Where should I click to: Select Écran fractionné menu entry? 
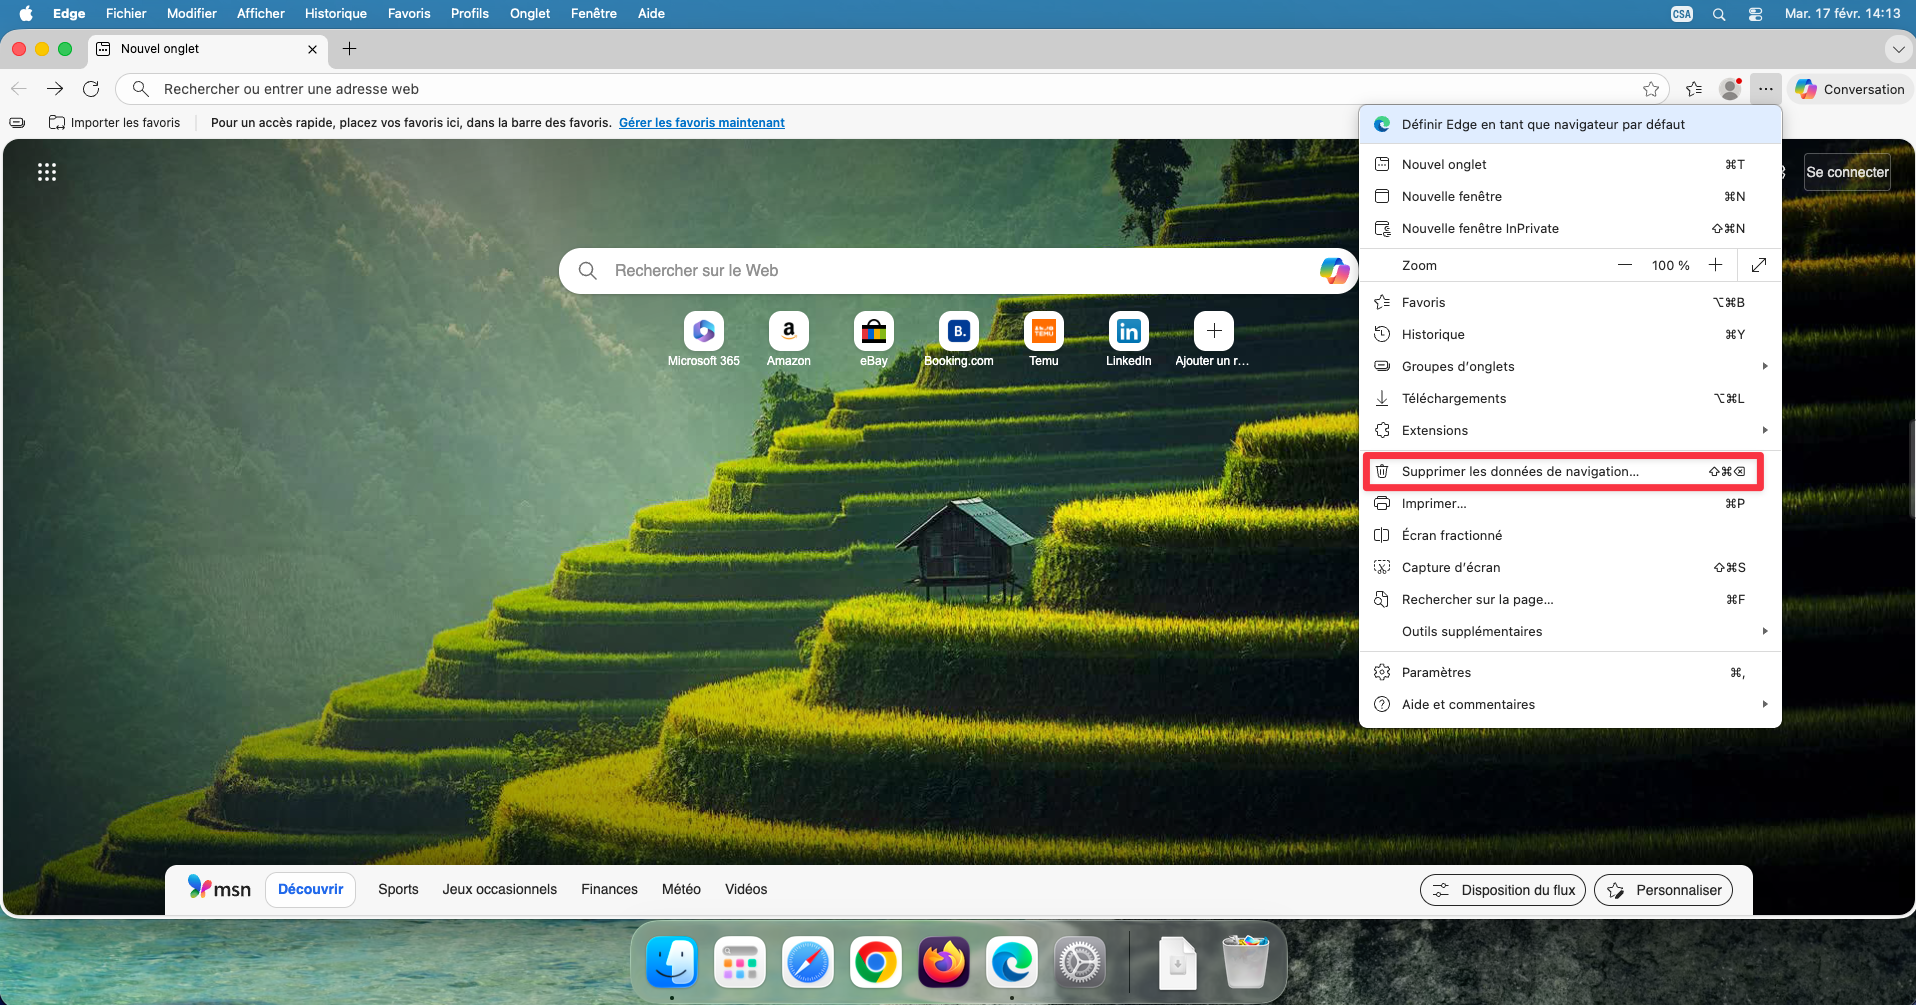1571,535
